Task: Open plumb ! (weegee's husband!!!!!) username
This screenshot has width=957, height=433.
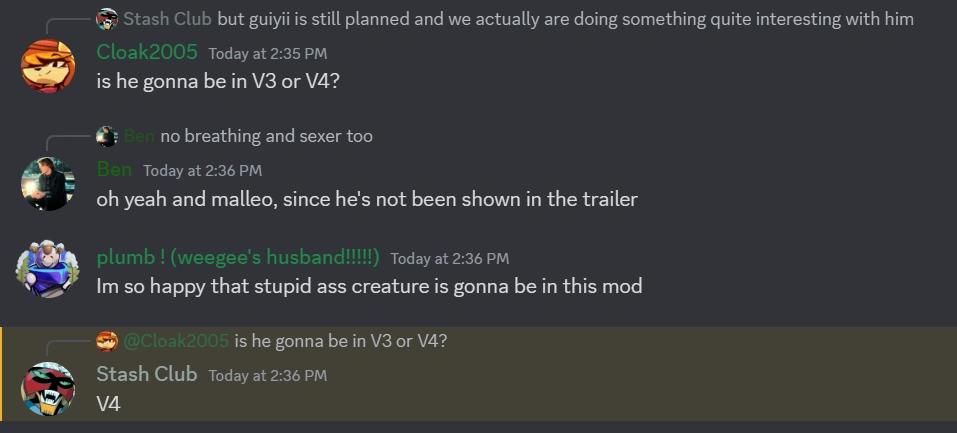Action: (238, 257)
